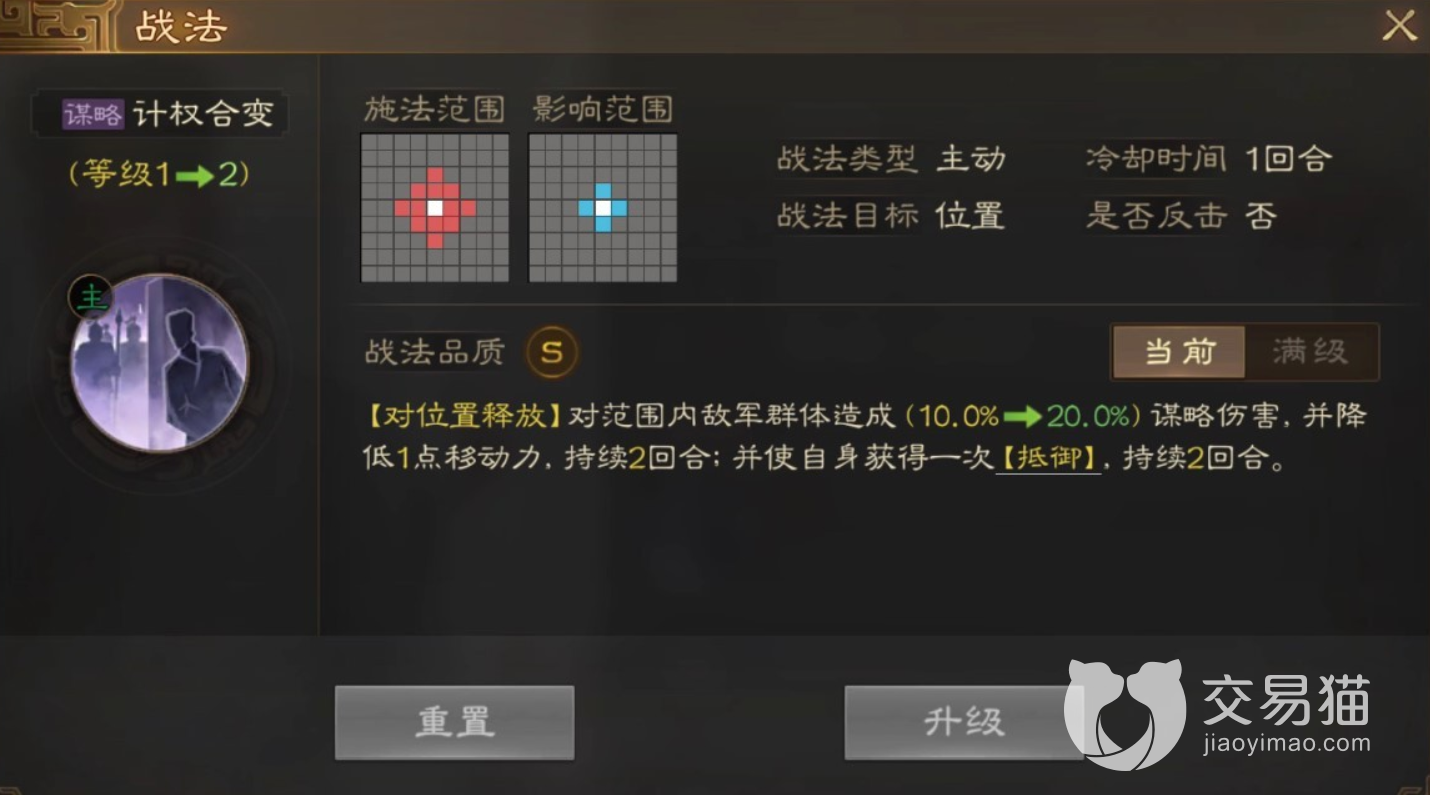Click the S quality rank badge

coord(552,352)
